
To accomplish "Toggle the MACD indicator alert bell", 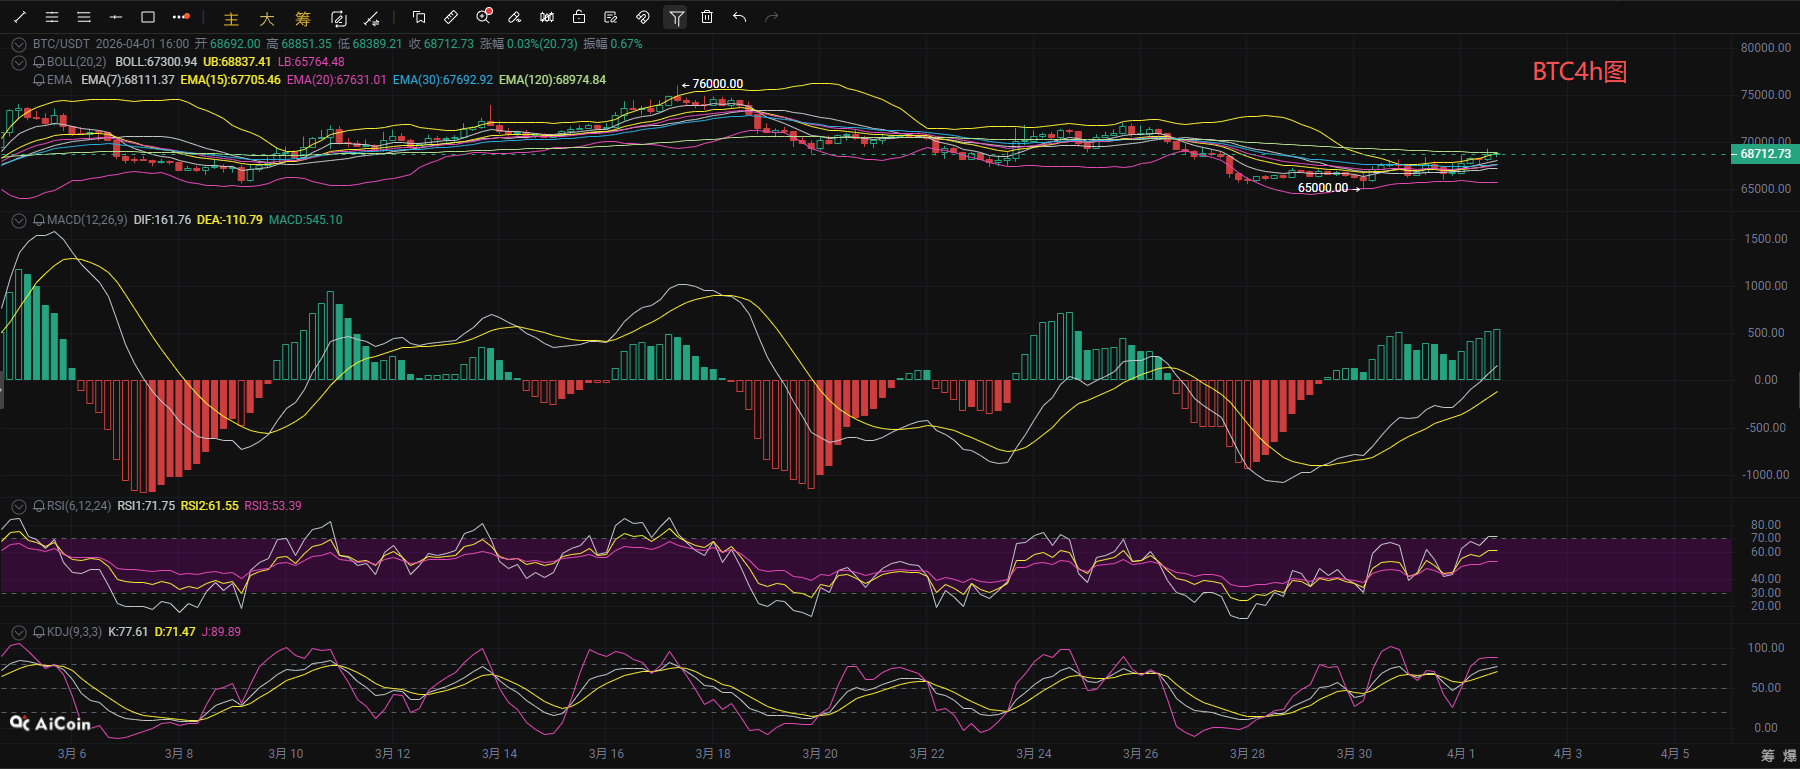I will (39, 220).
